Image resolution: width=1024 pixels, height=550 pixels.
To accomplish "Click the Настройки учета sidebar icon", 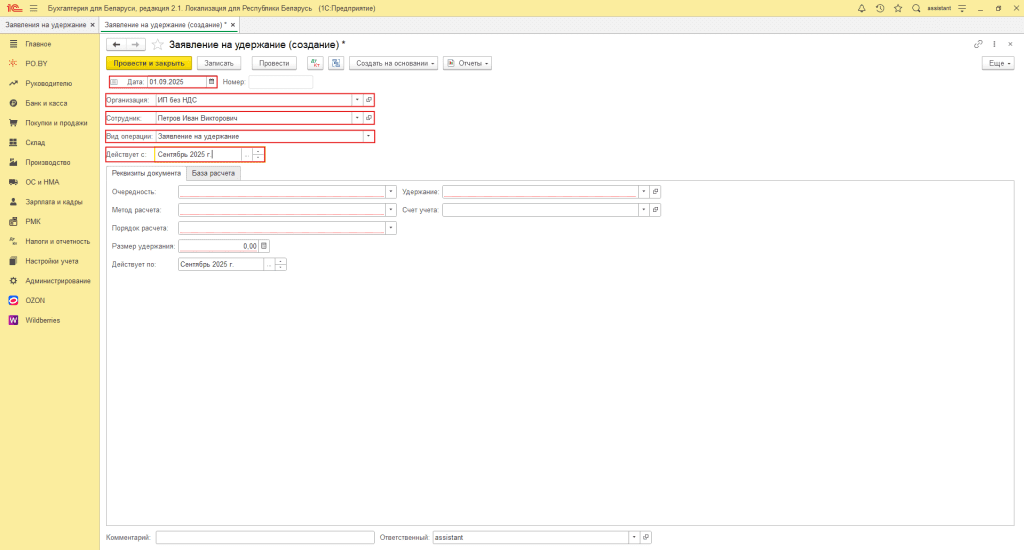I will click(13, 261).
